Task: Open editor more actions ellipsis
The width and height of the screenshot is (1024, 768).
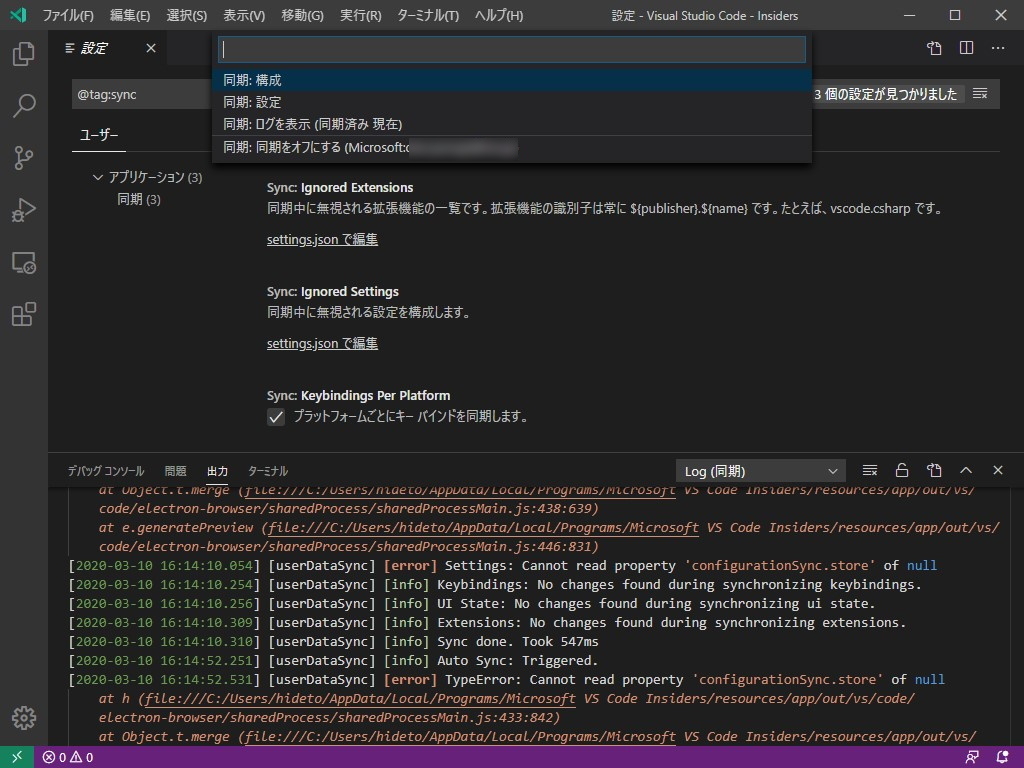Action: pyautogui.click(x=998, y=48)
